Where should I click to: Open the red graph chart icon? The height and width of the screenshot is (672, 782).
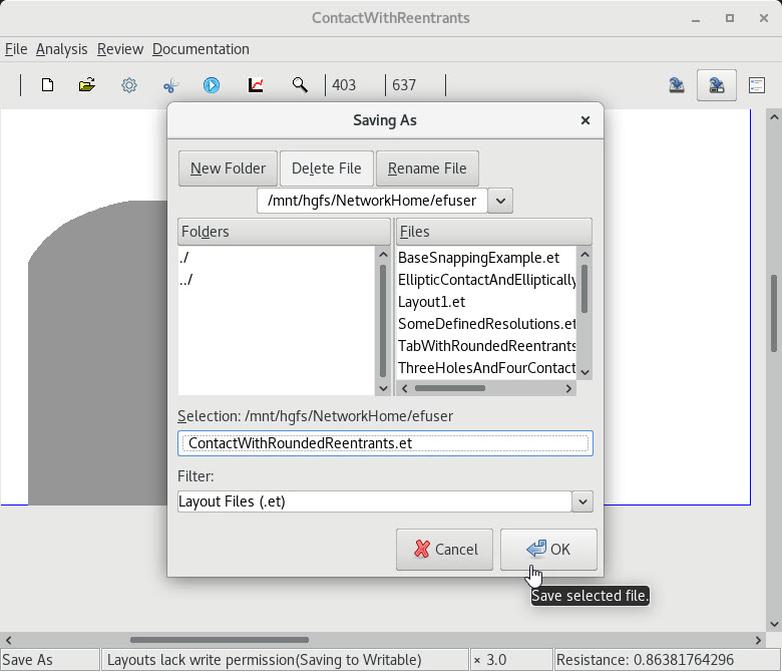pos(256,85)
